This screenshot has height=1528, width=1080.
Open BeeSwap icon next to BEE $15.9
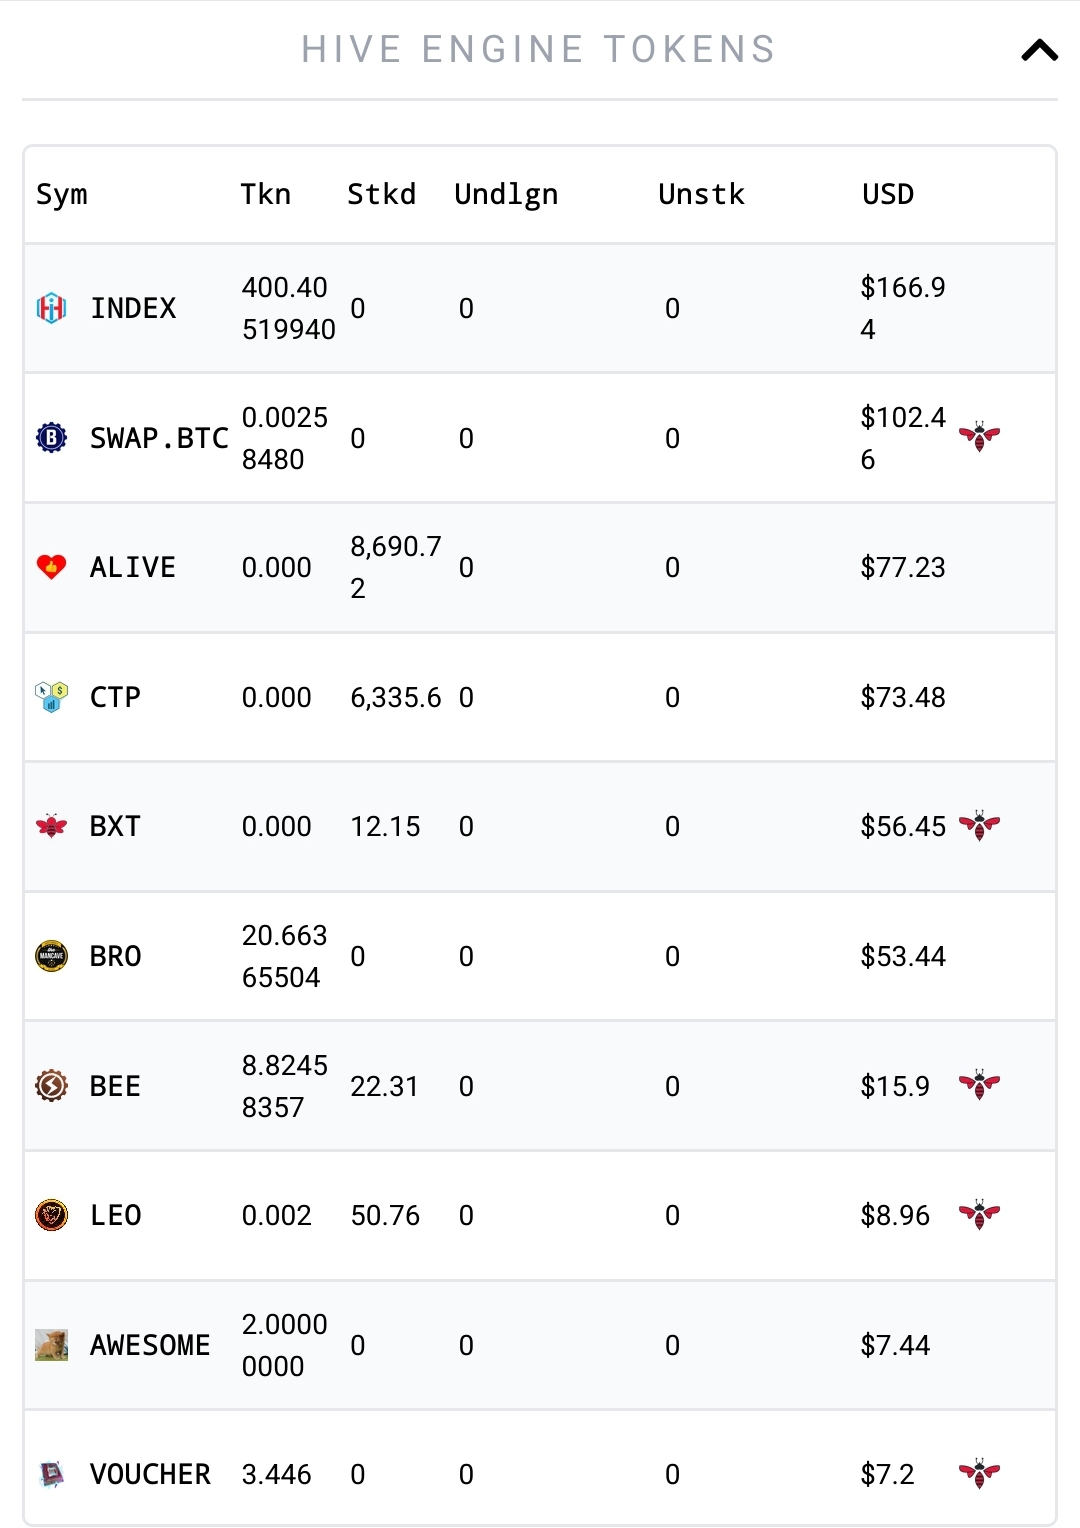(x=979, y=1084)
